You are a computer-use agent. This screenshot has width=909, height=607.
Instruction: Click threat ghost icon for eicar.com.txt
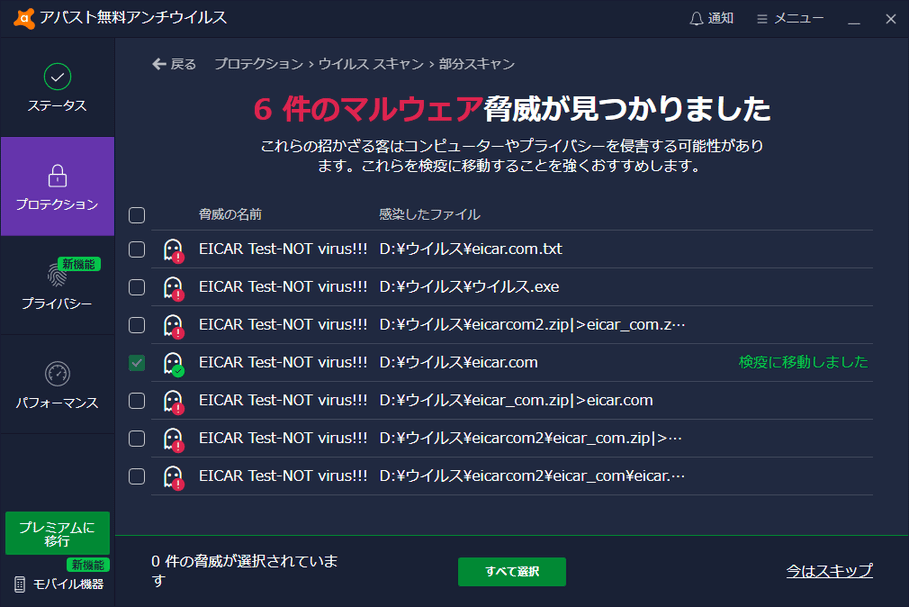click(x=173, y=250)
